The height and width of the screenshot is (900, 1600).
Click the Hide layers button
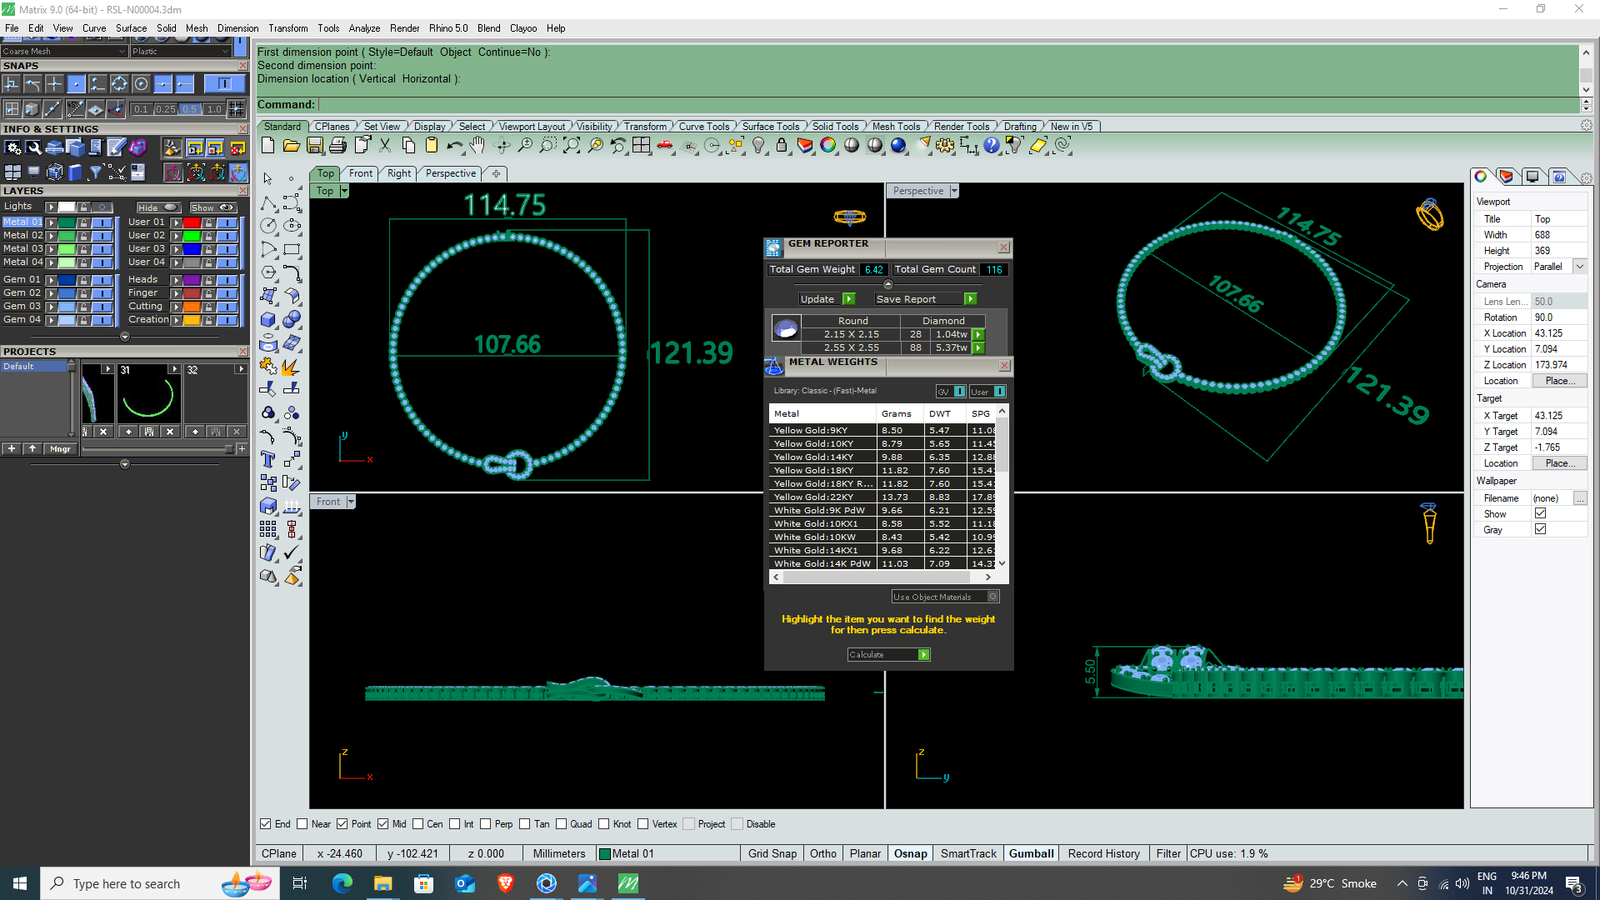click(158, 208)
